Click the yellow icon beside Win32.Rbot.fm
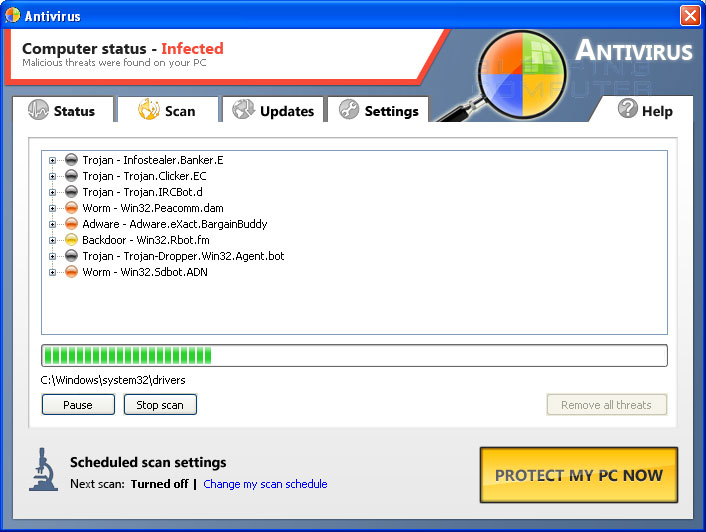Viewport: 706px width, 532px height. tap(71, 239)
